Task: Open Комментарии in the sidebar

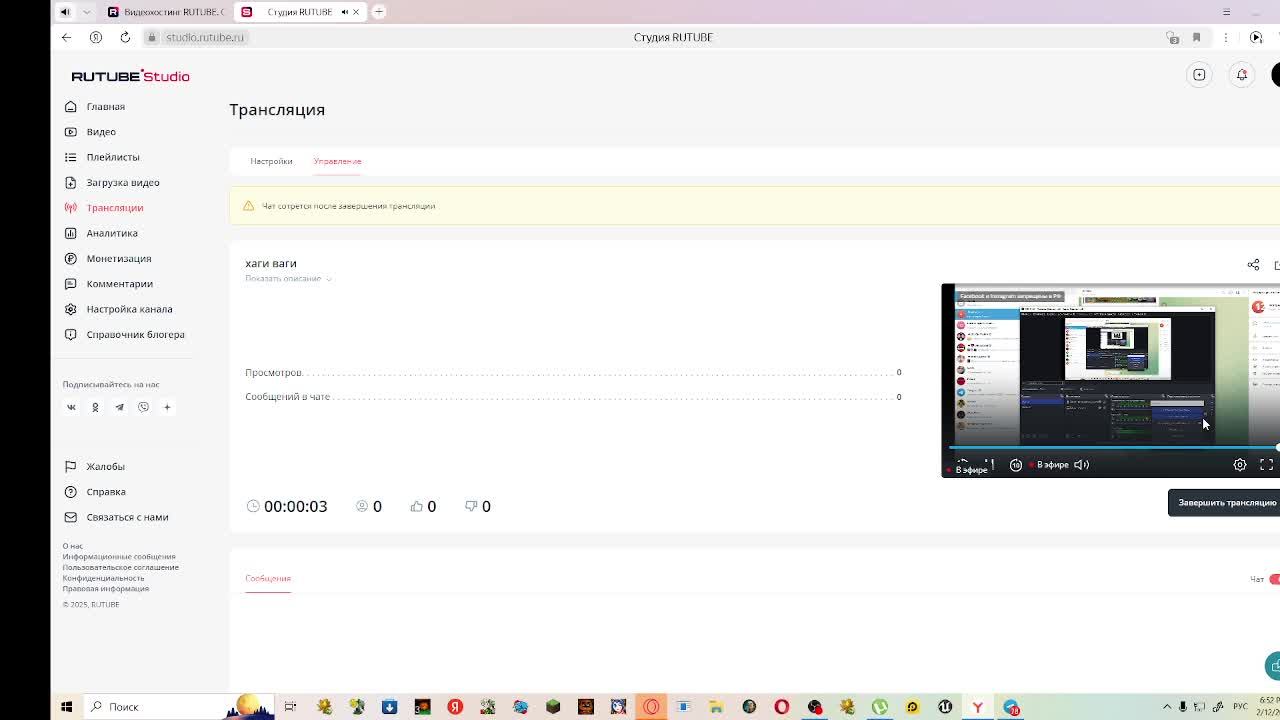Action: click(120, 284)
